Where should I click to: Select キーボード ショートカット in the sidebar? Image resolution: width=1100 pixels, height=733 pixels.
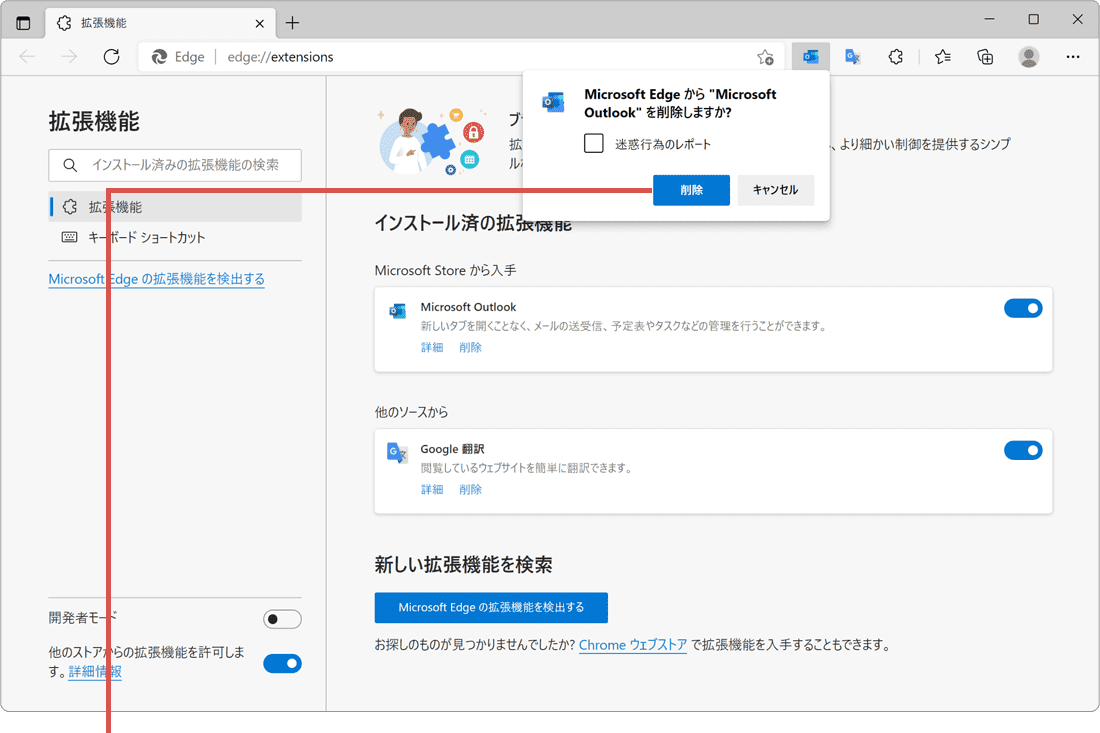175,237
